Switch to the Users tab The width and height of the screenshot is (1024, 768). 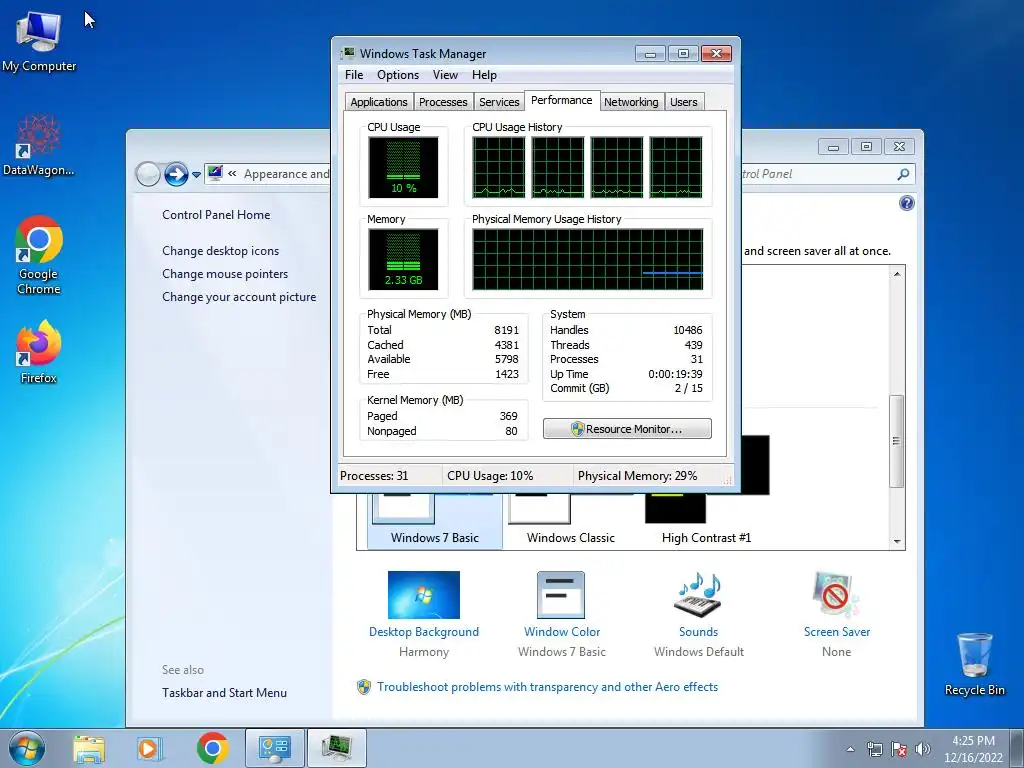[x=684, y=102]
